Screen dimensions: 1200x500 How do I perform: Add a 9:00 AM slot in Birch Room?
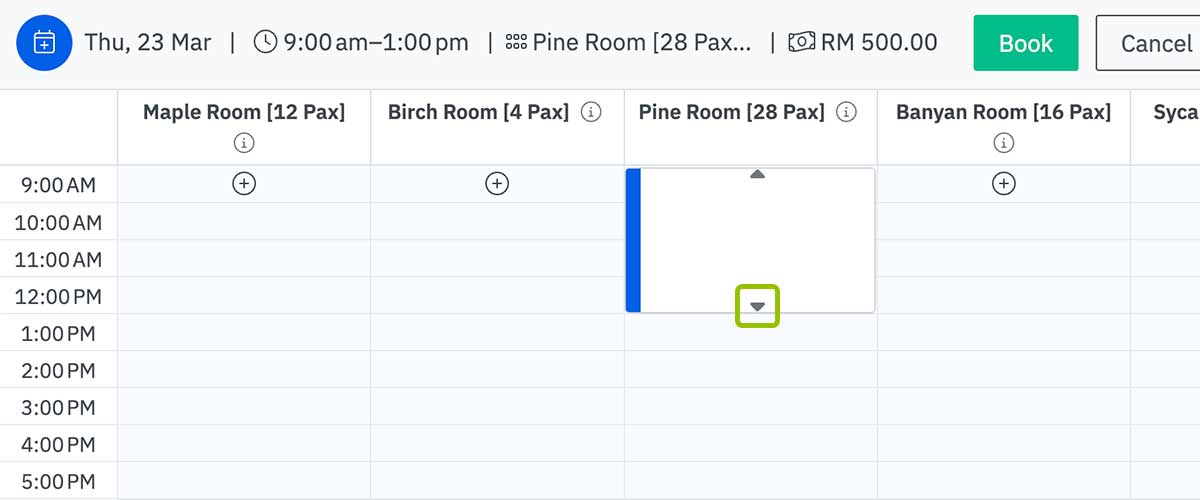pyautogui.click(x=497, y=184)
